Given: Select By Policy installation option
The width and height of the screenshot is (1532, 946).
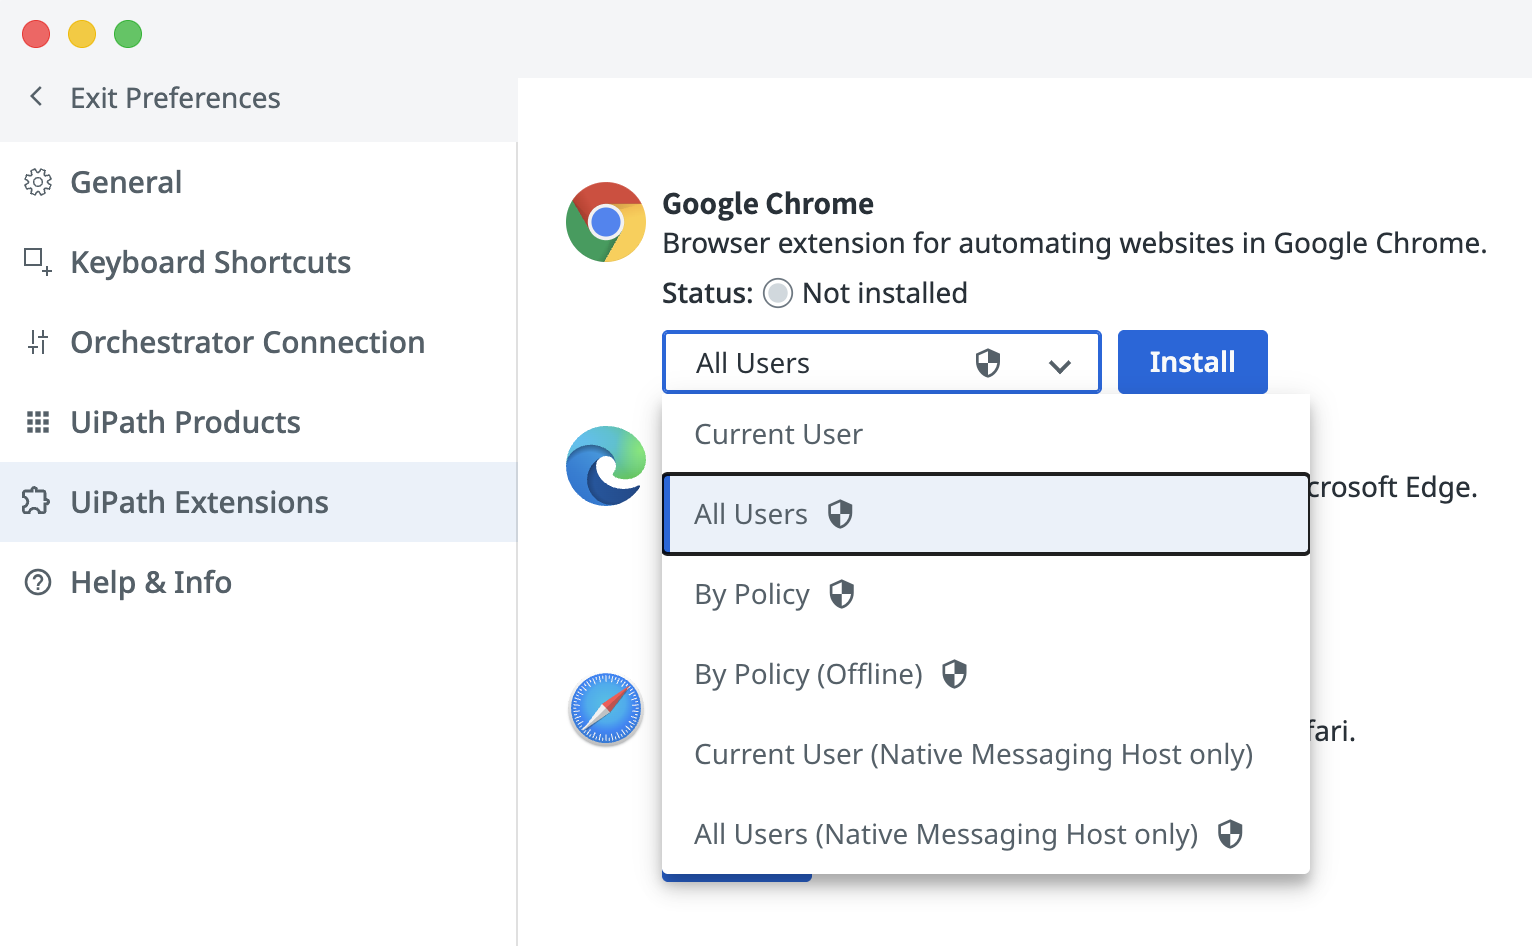Looking at the screenshot, I should [x=986, y=594].
